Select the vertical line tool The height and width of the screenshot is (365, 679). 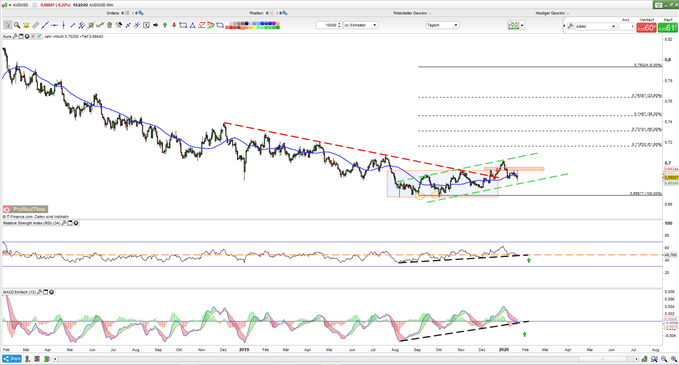[64, 25]
